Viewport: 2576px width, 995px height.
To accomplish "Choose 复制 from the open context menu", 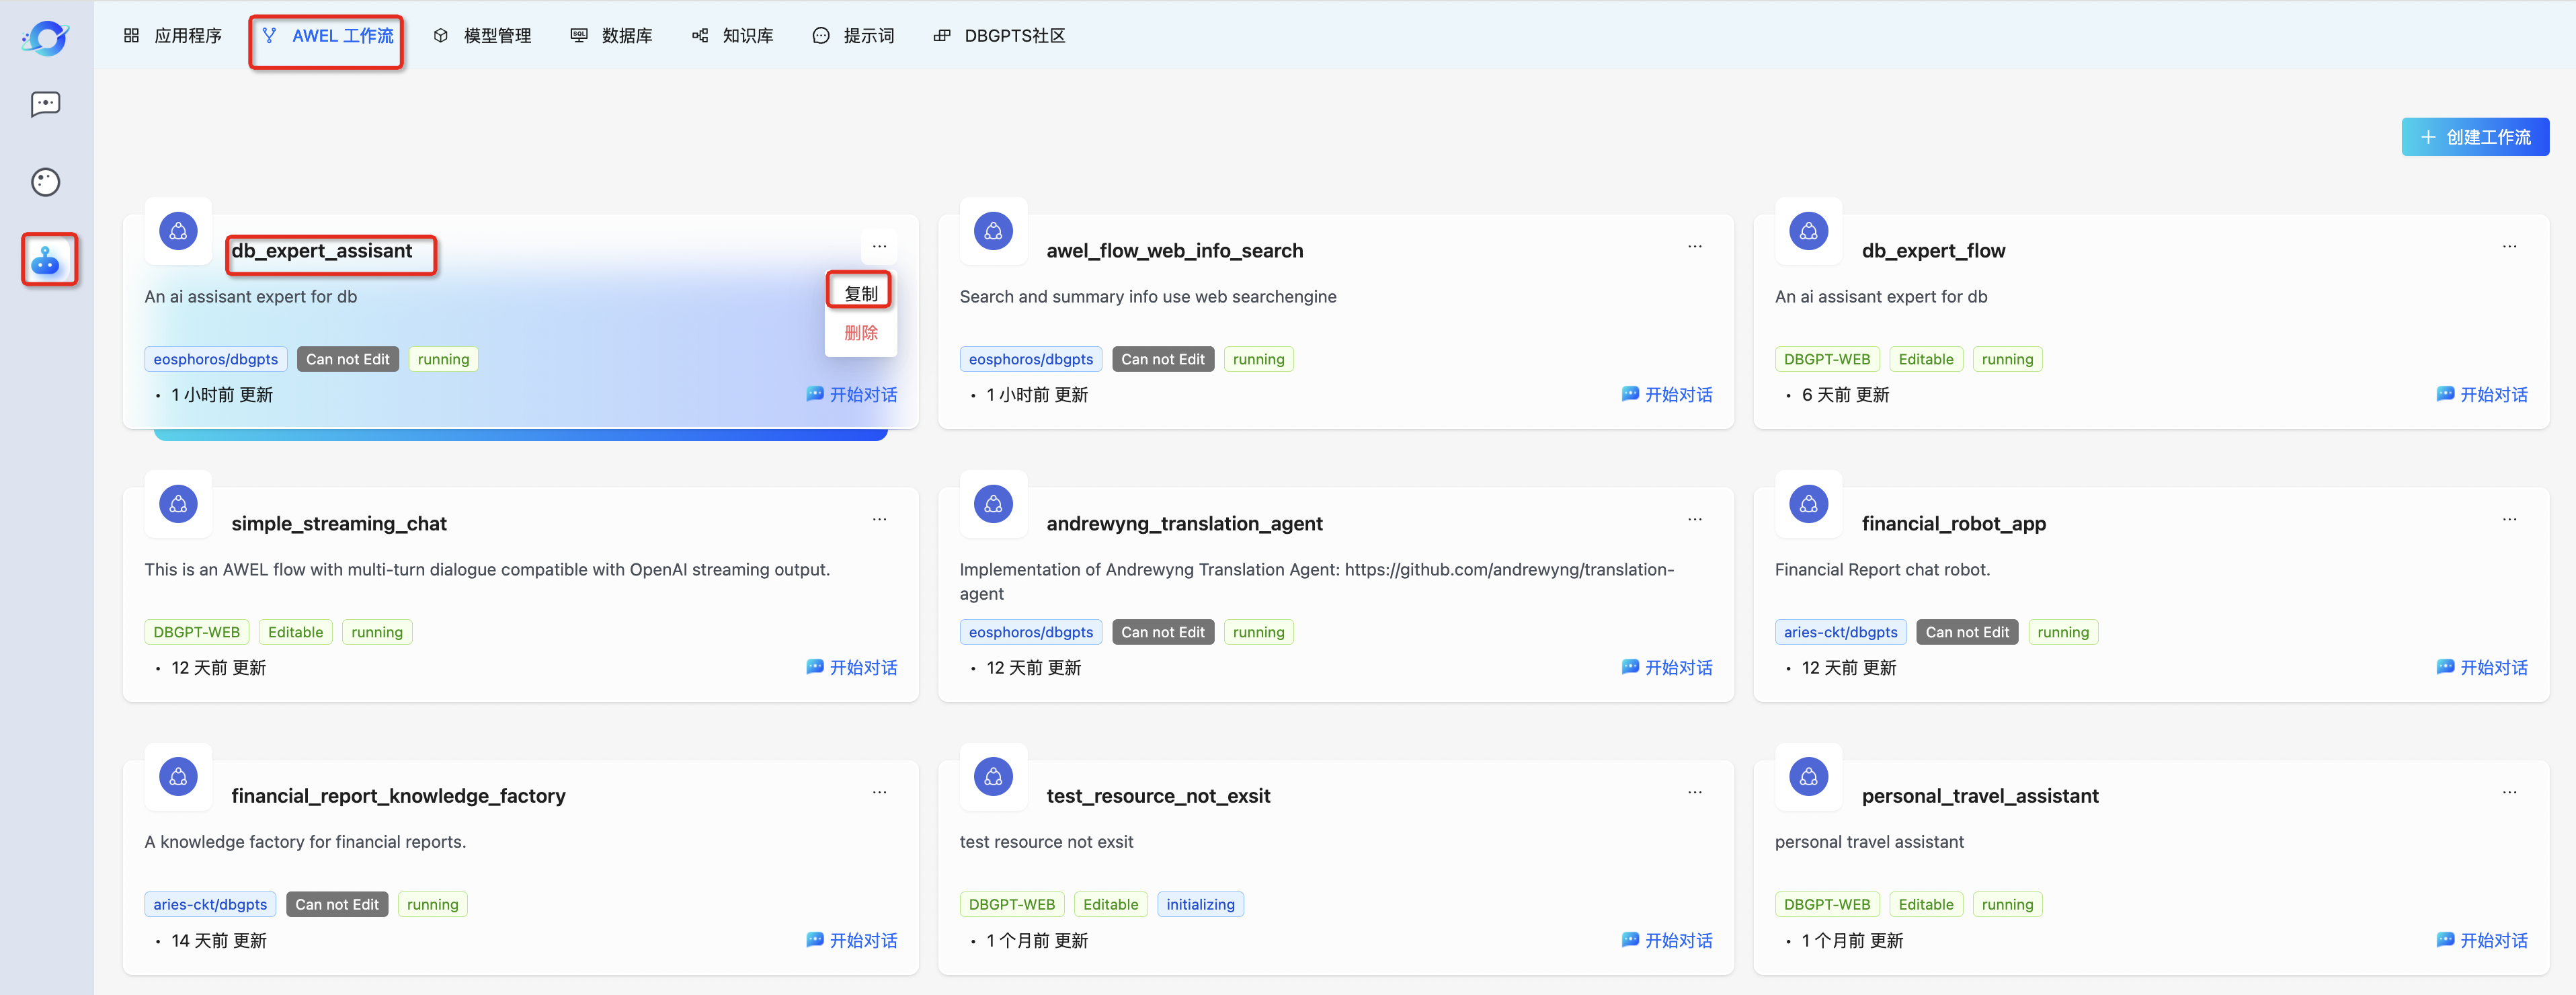I will click(860, 293).
